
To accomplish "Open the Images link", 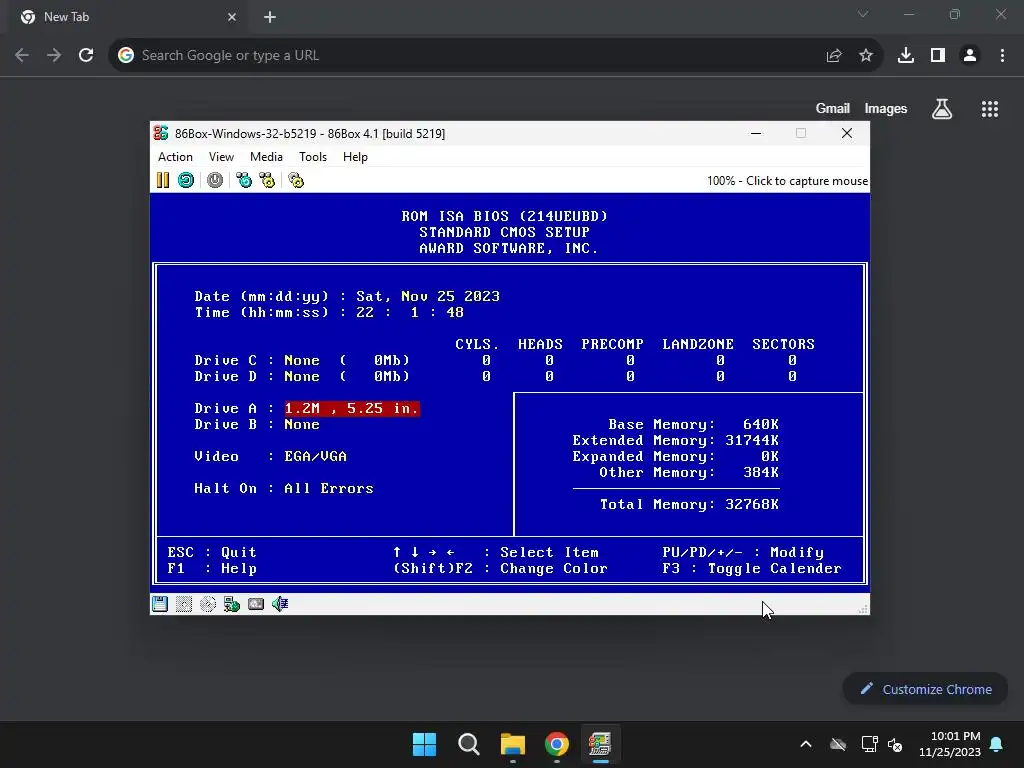I will pyautogui.click(x=886, y=108).
